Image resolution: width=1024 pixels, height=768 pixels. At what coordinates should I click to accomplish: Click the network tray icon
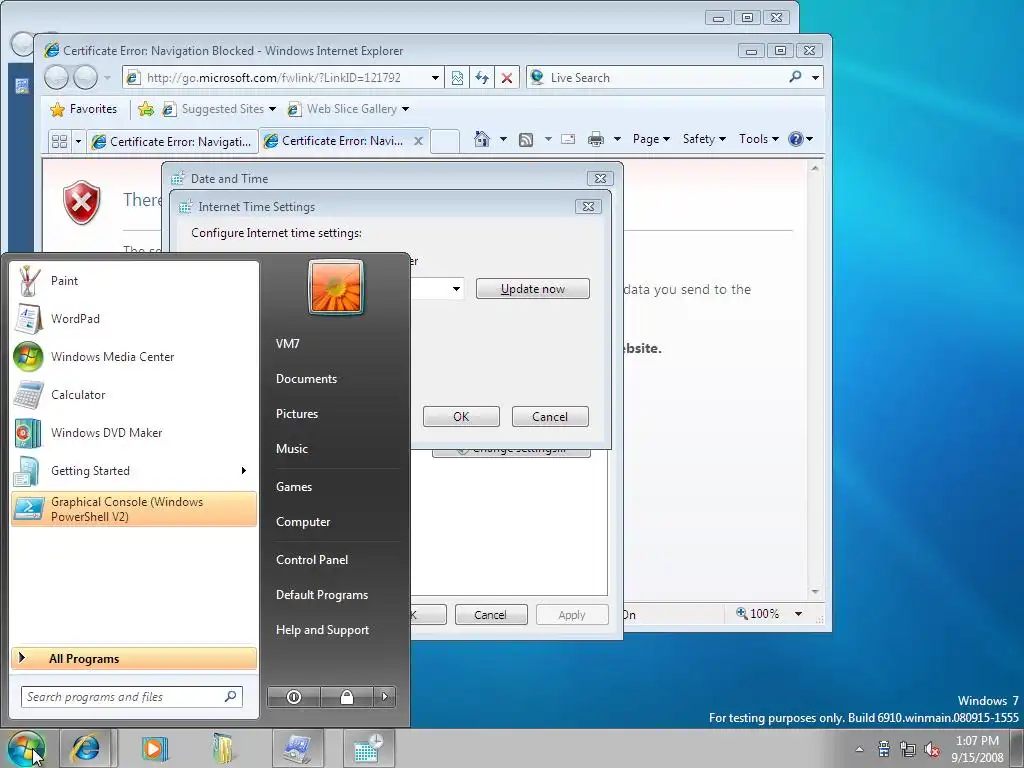point(908,749)
